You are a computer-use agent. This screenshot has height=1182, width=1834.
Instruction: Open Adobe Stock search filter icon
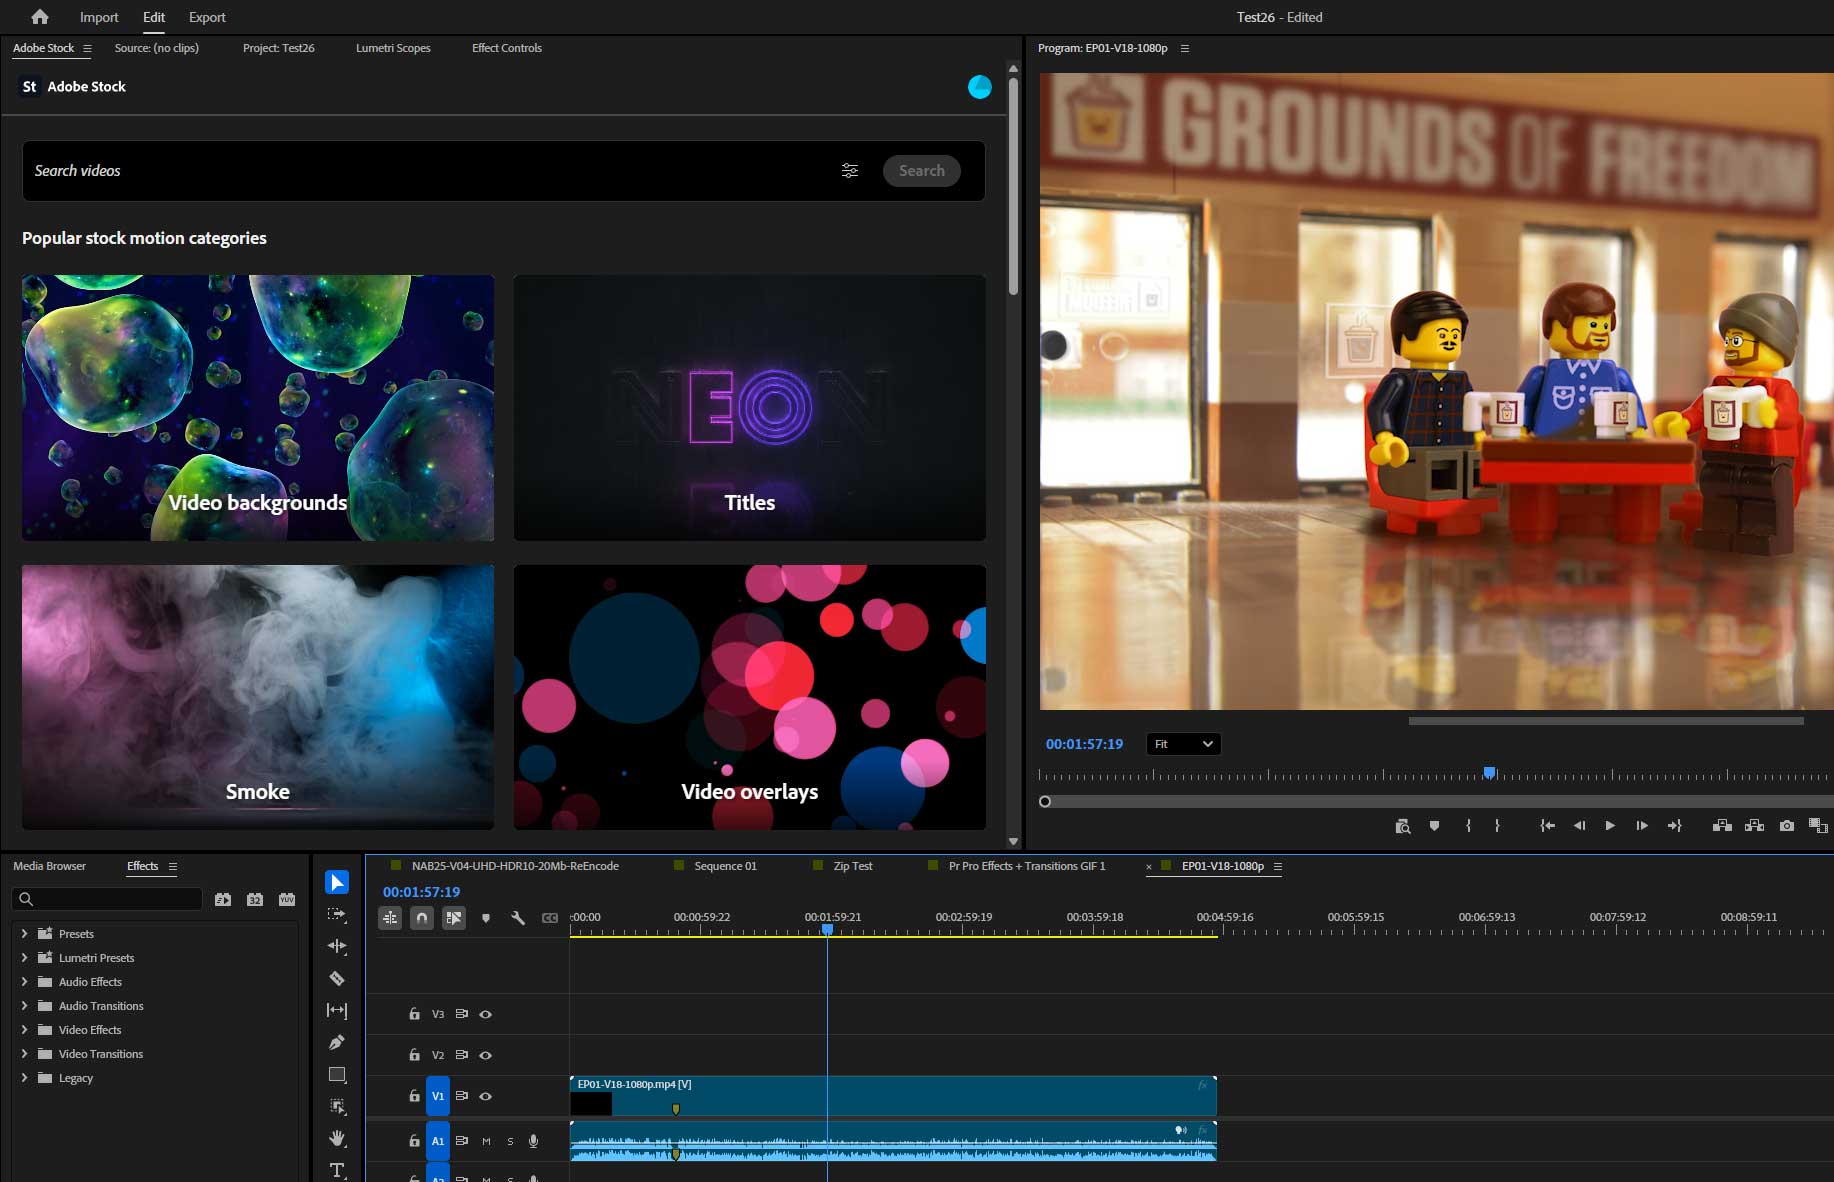pyautogui.click(x=850, y=171)
